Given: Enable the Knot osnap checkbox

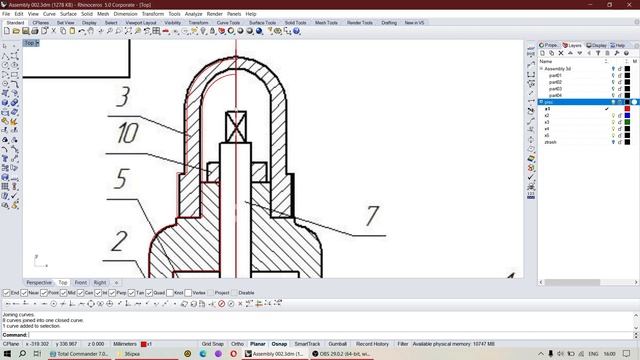Looking at the screenshot, I should pos(170,293).
